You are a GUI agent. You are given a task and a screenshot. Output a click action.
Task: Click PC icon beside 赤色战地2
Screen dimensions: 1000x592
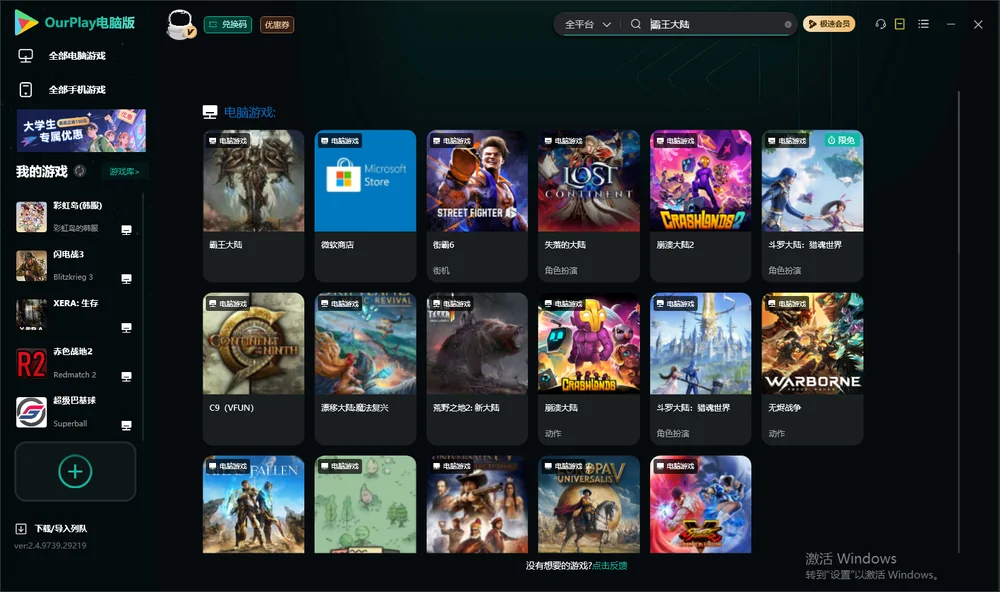tap(126, 376)
